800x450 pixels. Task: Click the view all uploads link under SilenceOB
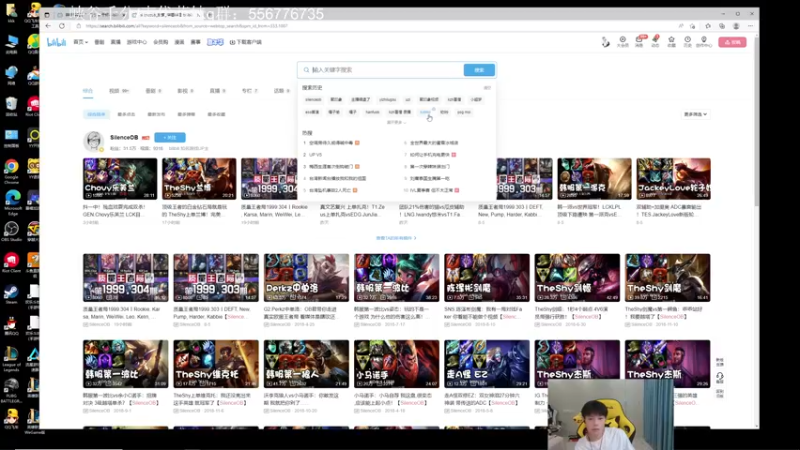click(x=396, y=238)
